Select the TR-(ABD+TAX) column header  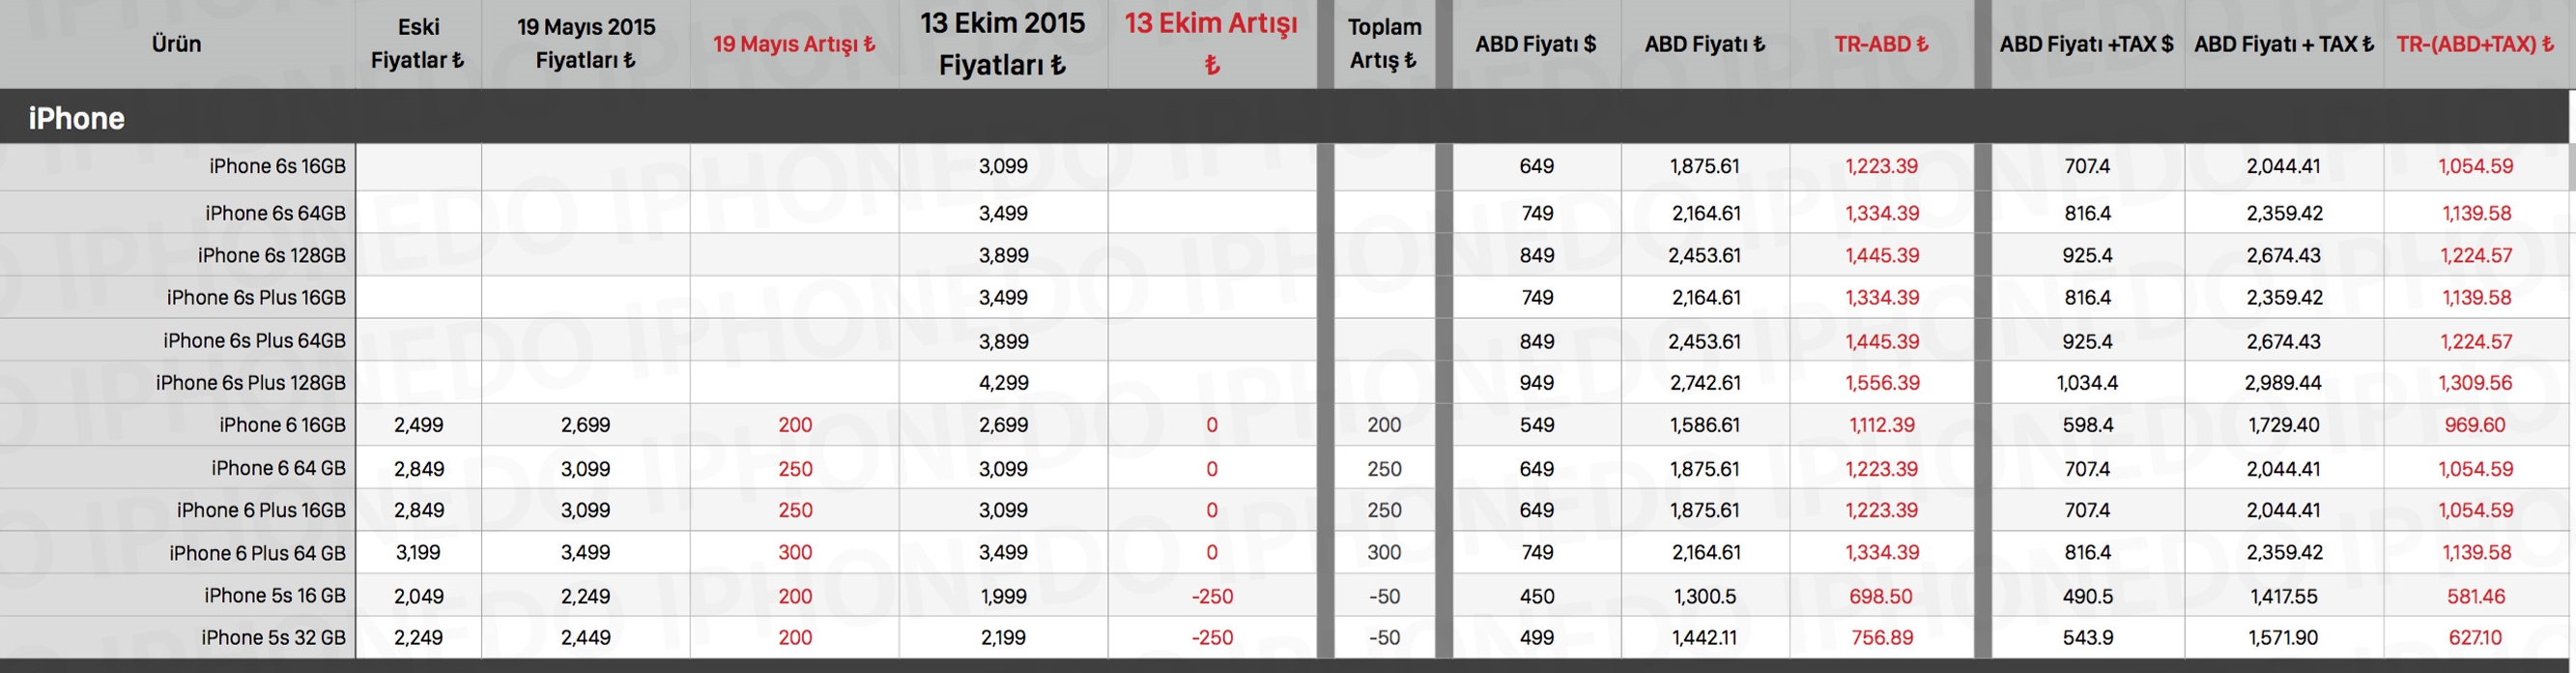point(2475,44)
